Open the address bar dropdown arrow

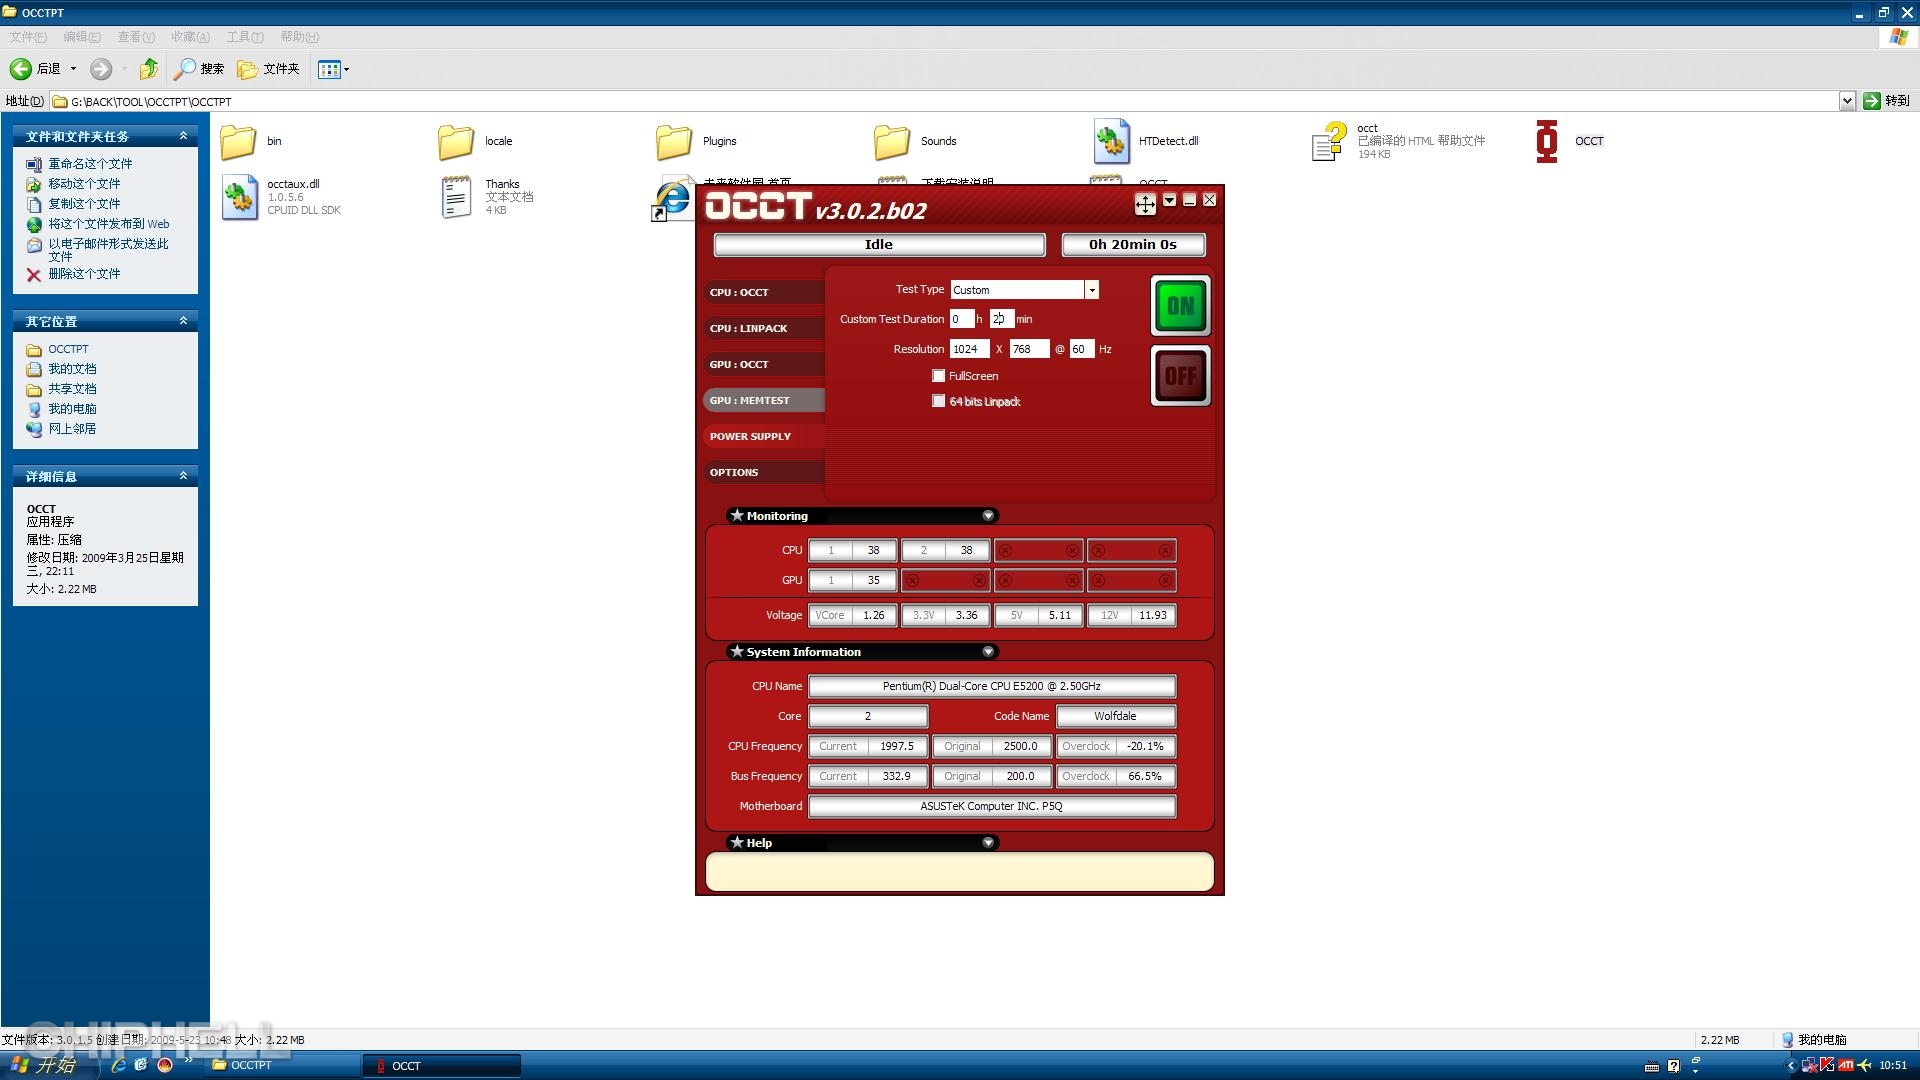tap(1847, 101)
